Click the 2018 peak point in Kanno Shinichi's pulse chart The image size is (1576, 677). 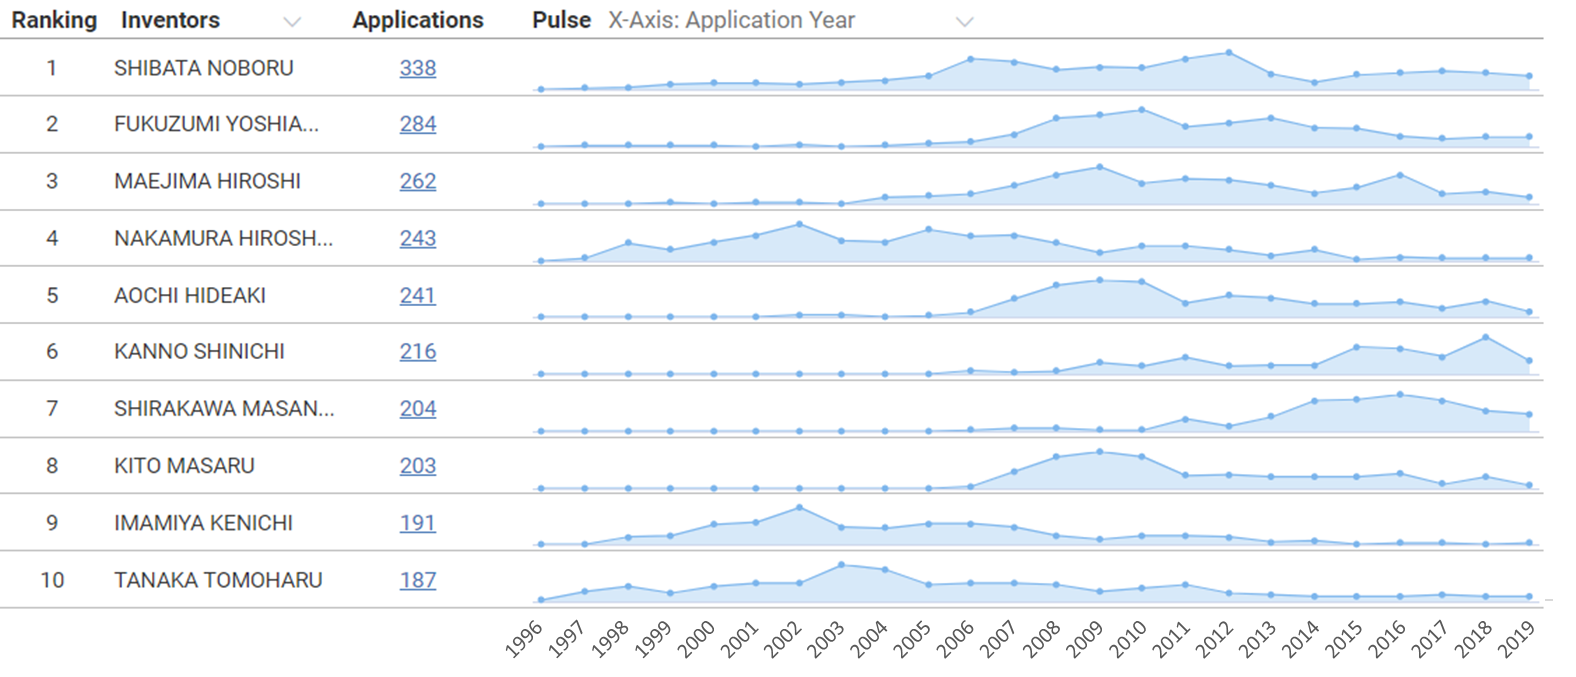tap(1486, 337)
